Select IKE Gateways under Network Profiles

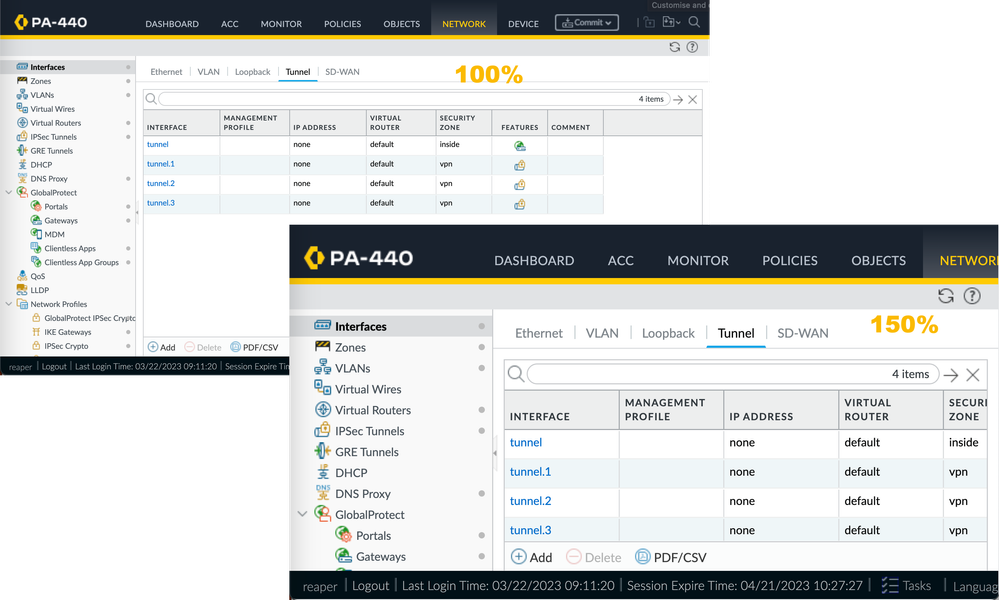tap(67, 332)
